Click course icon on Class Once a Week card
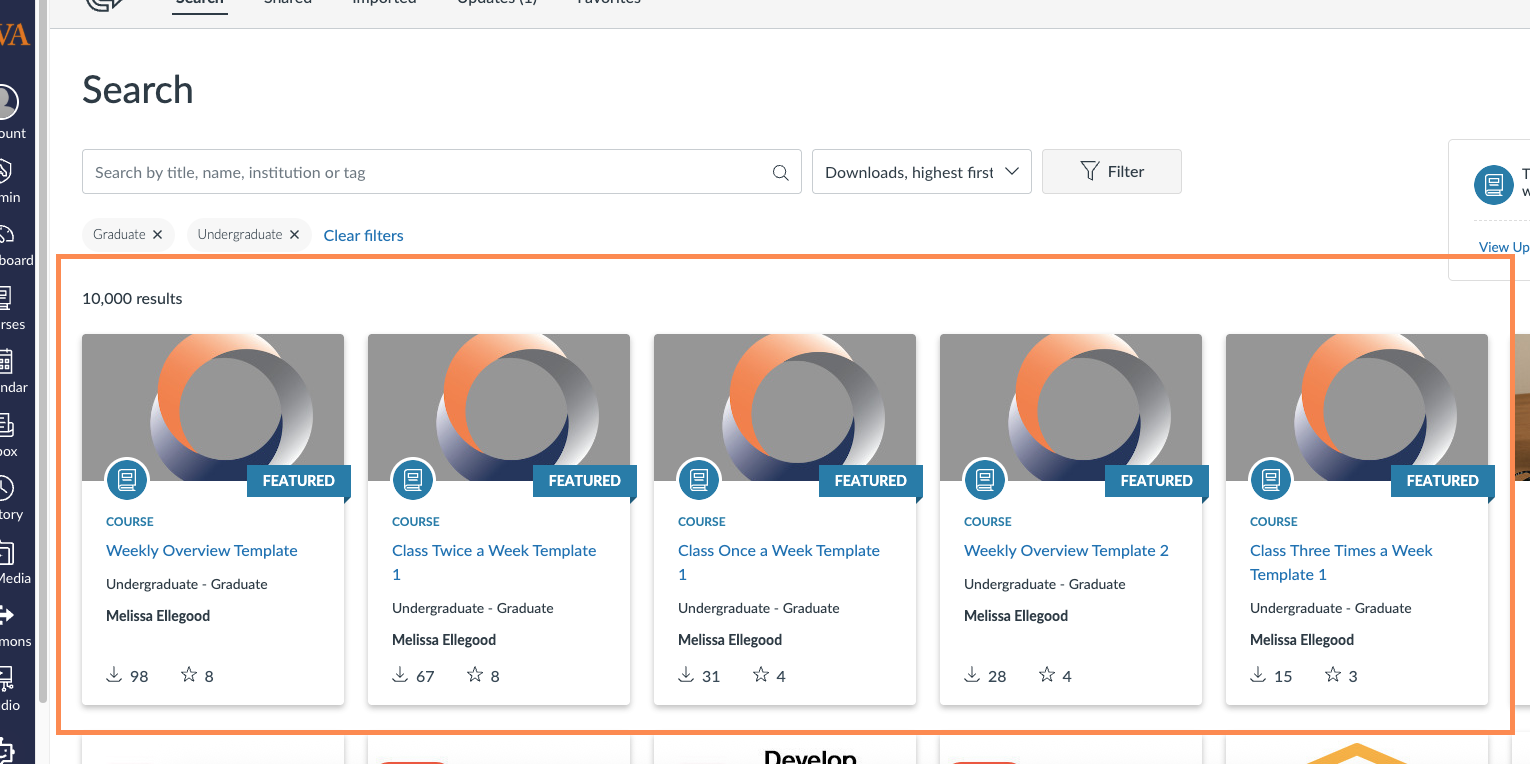 [699, 480]
